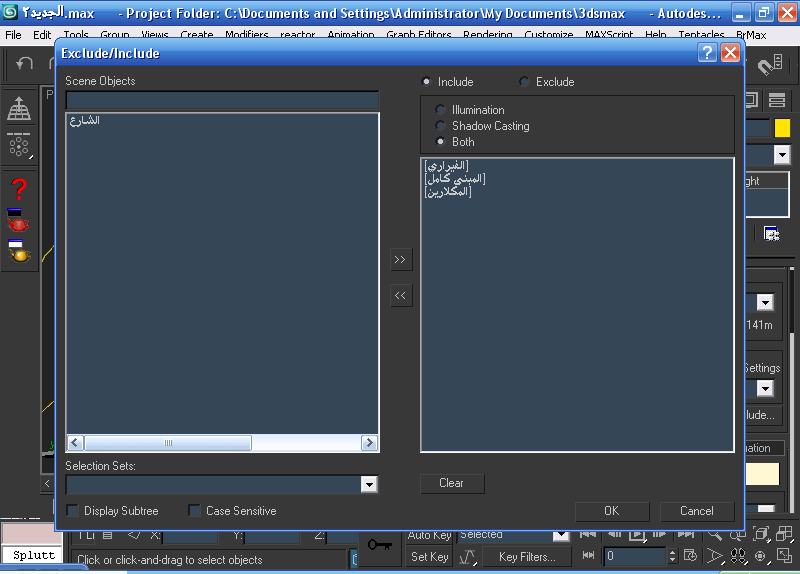Viewport: 800px width, 574px height.
Task: Click Go to Start playback button
Action: tap(587, 534)
